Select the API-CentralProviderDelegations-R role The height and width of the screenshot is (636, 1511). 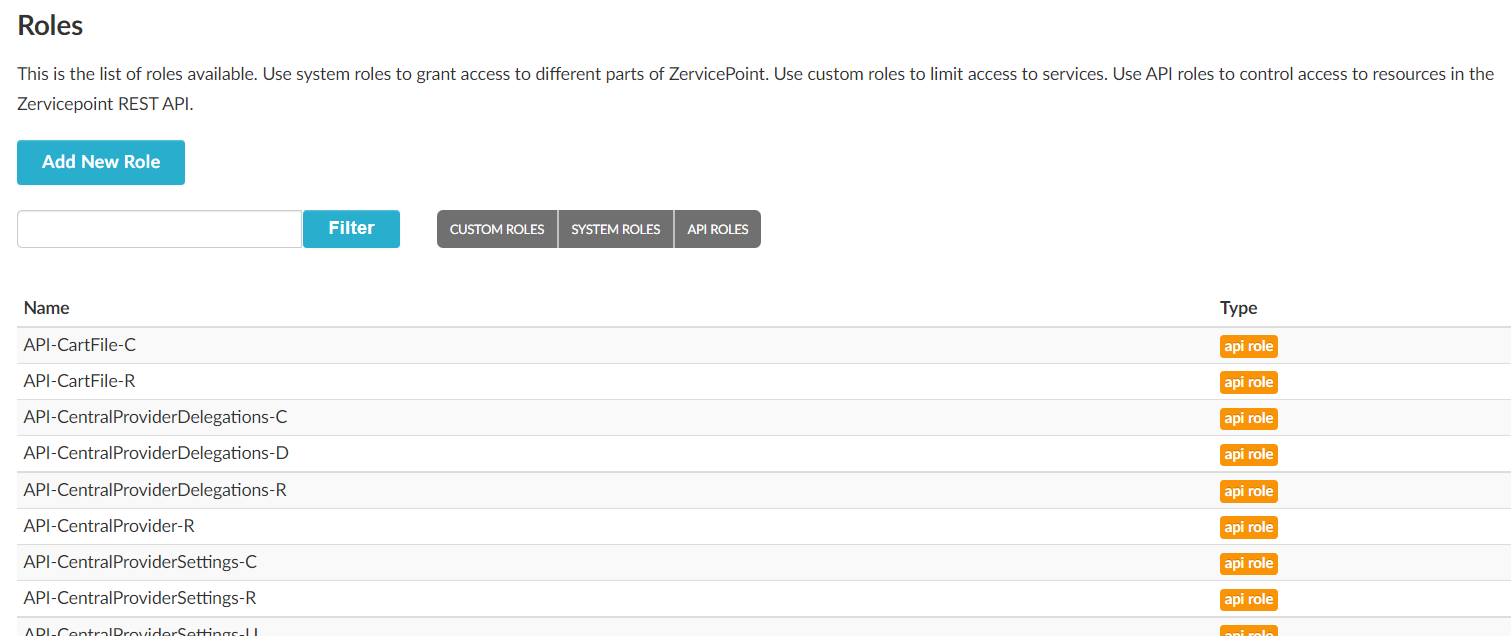tap(155, 490)
